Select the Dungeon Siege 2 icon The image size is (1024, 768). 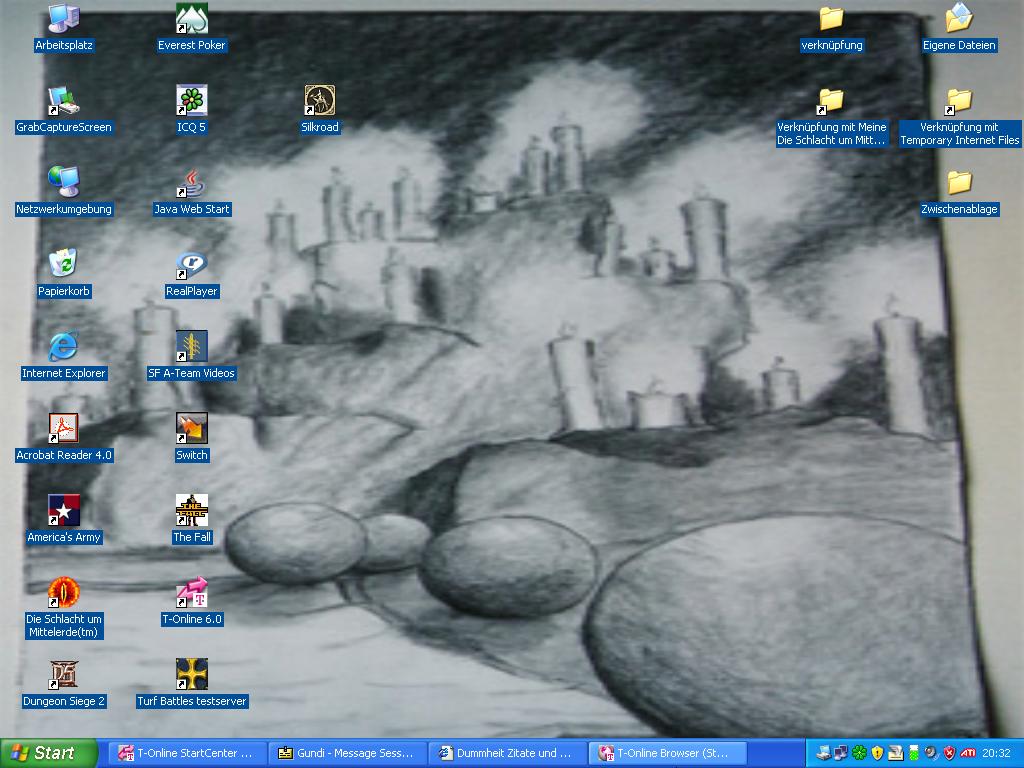tap(64, 675)
